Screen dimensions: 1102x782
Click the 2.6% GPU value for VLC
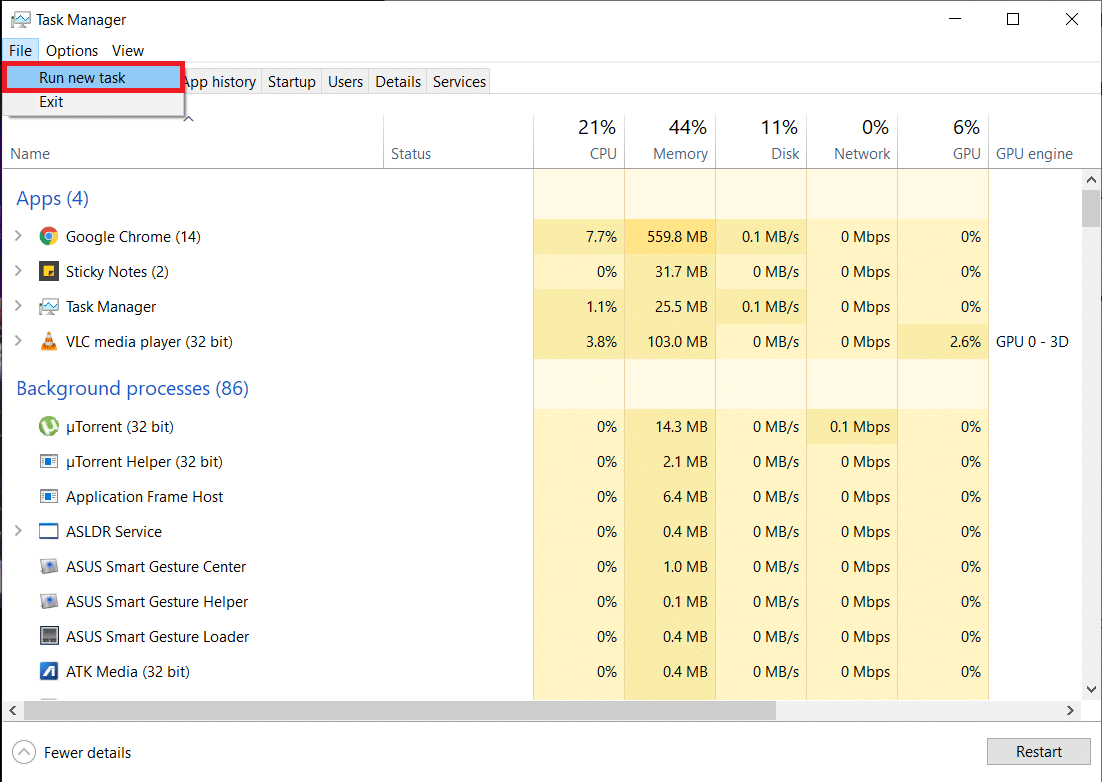pyautogui.click(x=965, y=341)
